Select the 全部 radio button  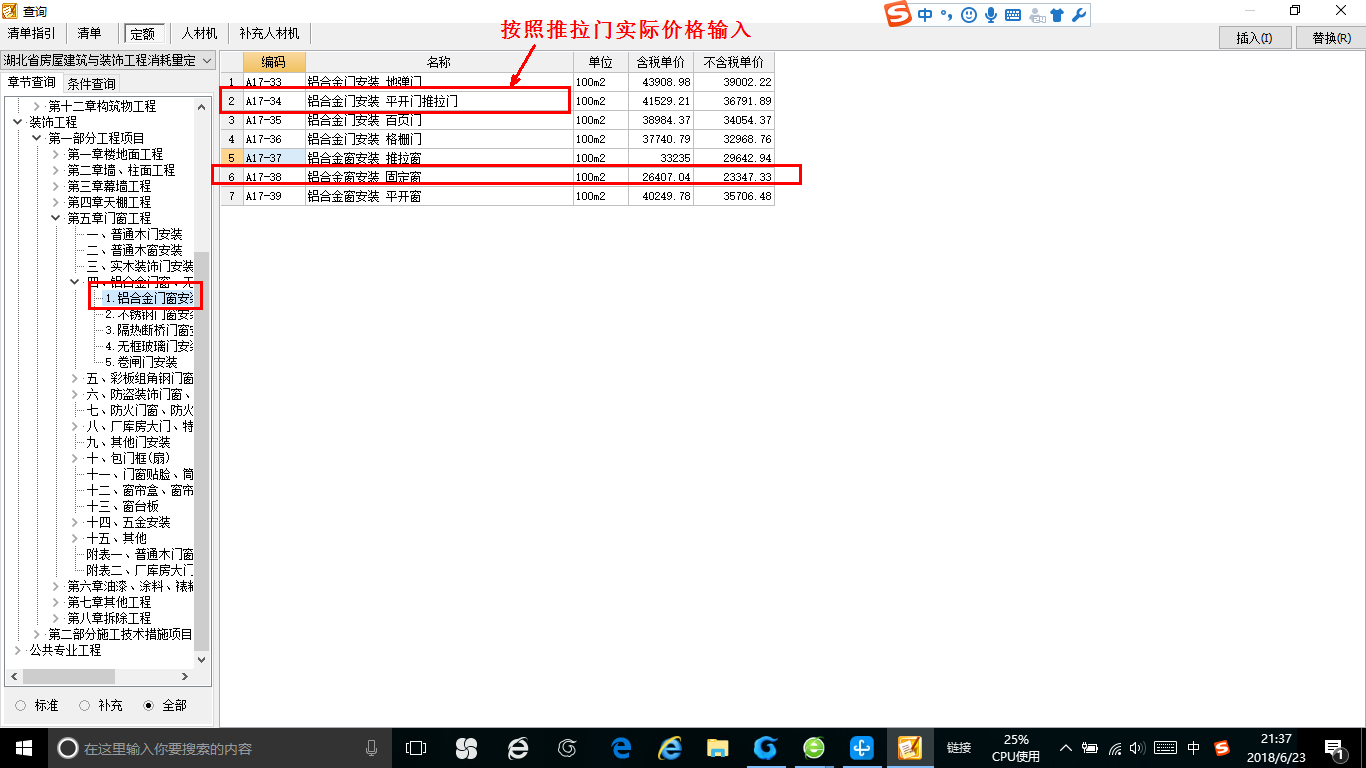tap(149, 705)
